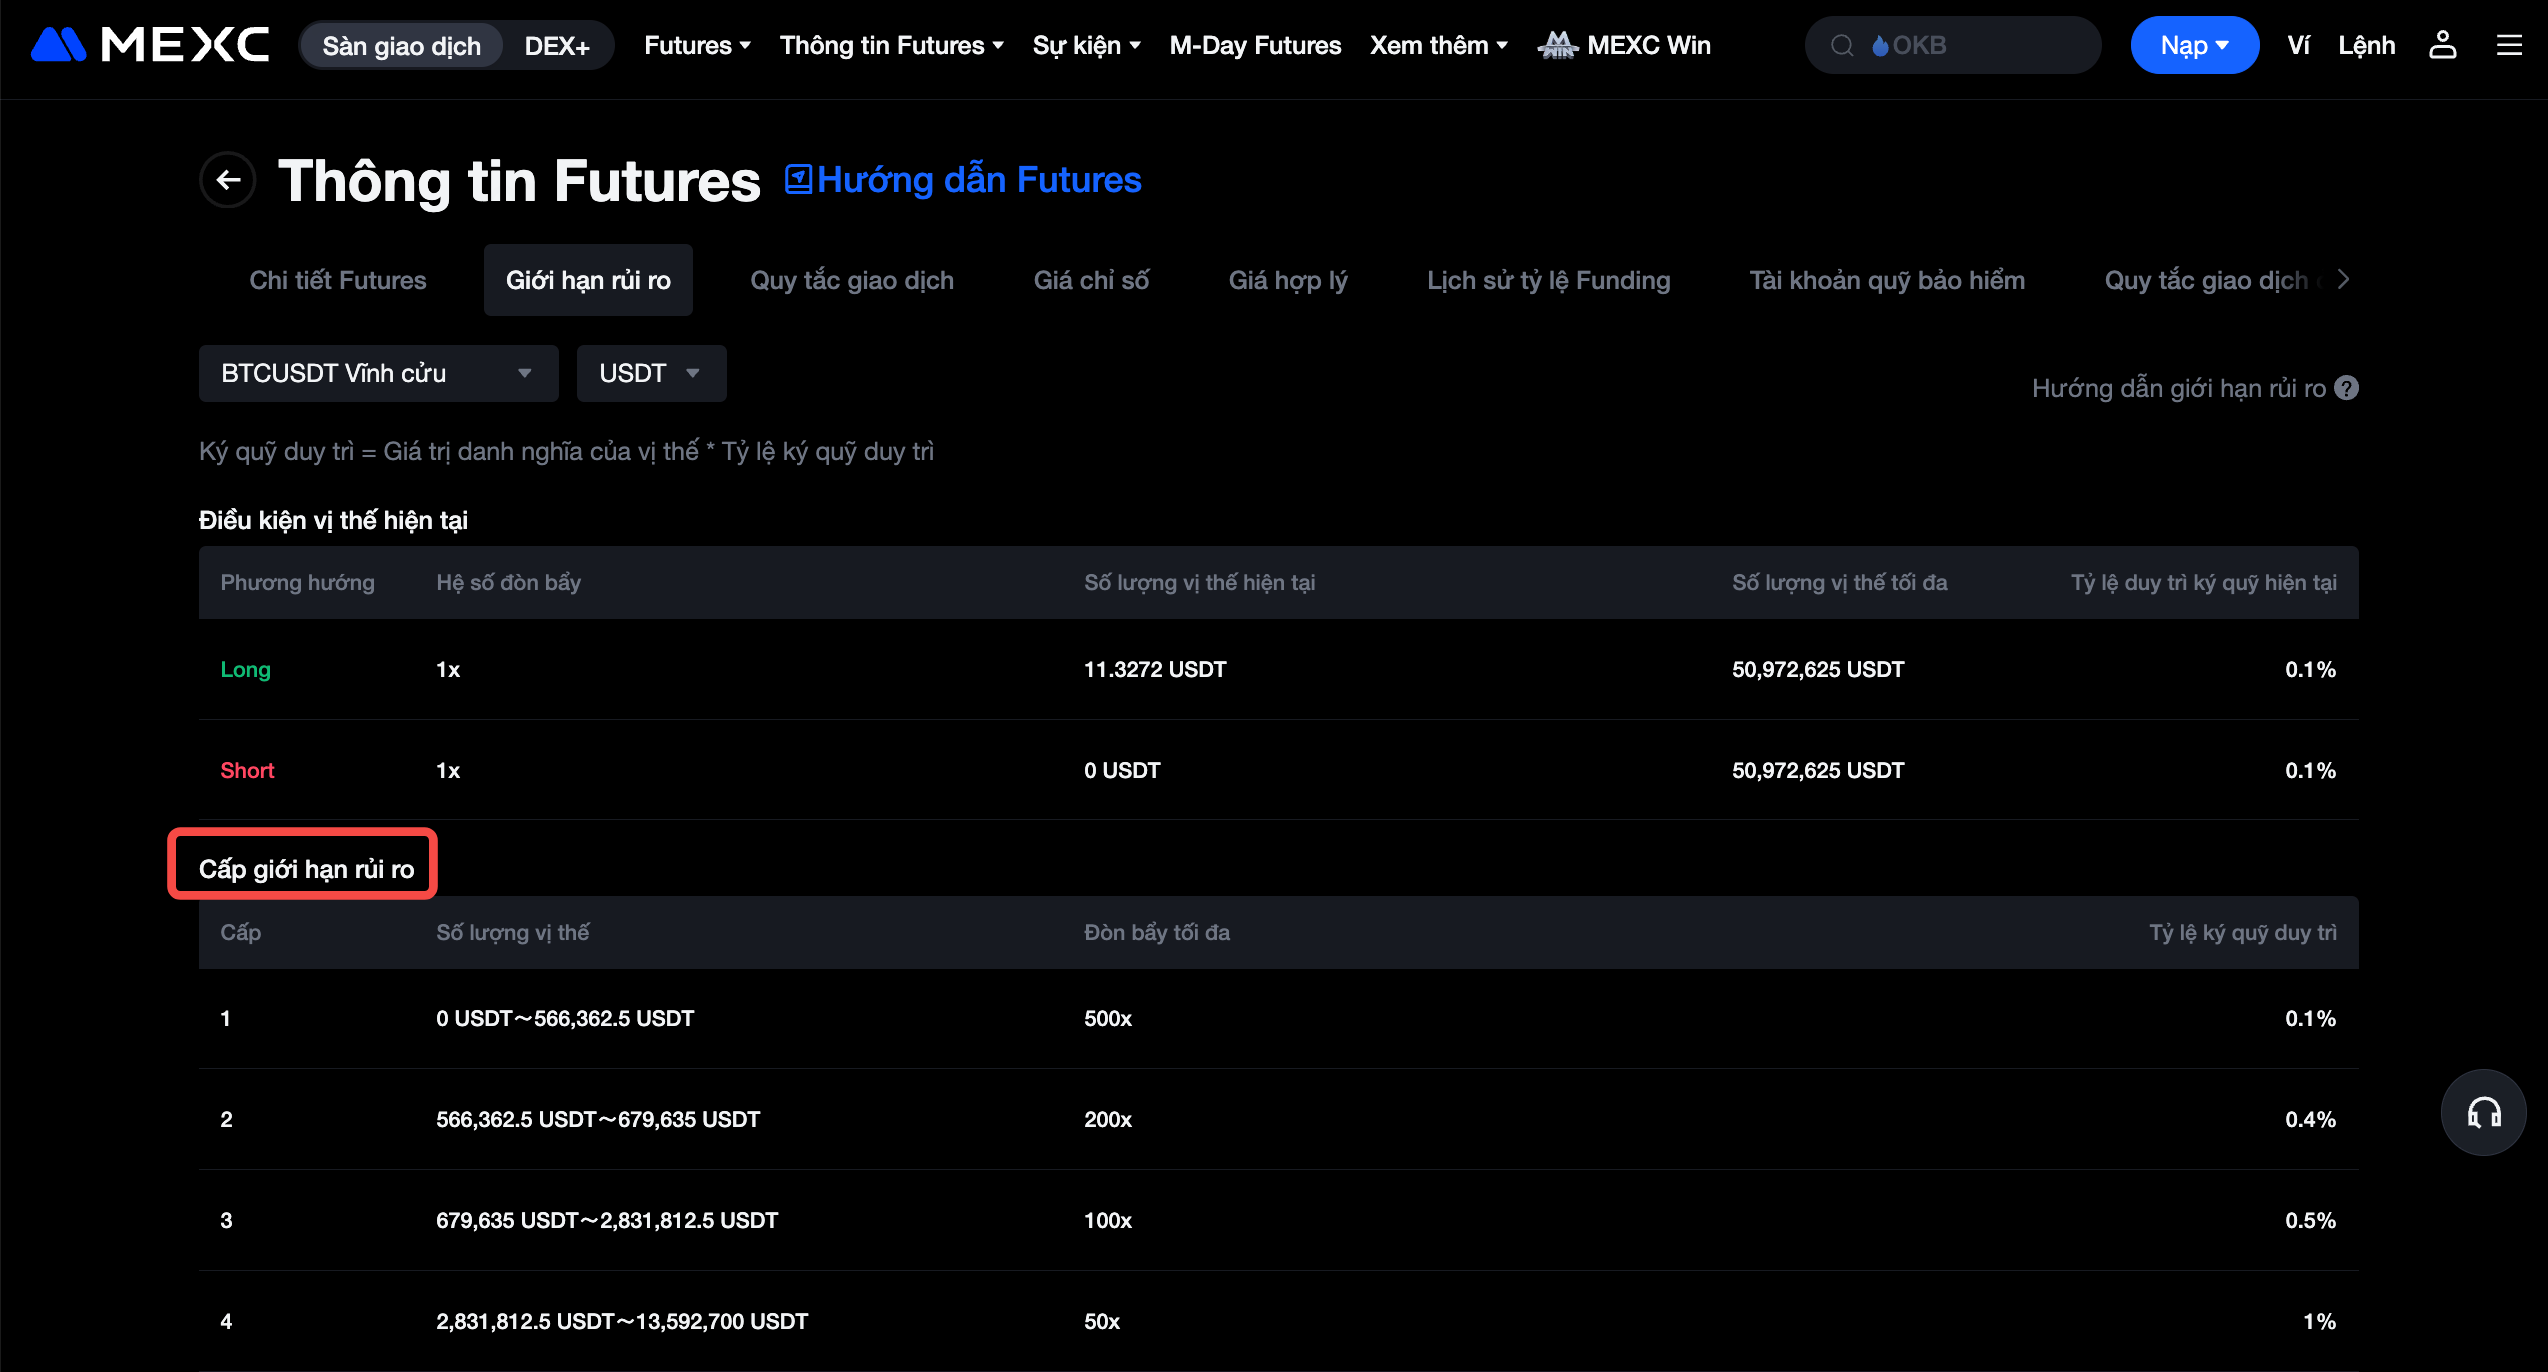Open the Lịch sử tỷ lệ Funding tab
The width and height of the screenshot is (2548, 1372).
pyautogui.click(x=1548, y=280)
